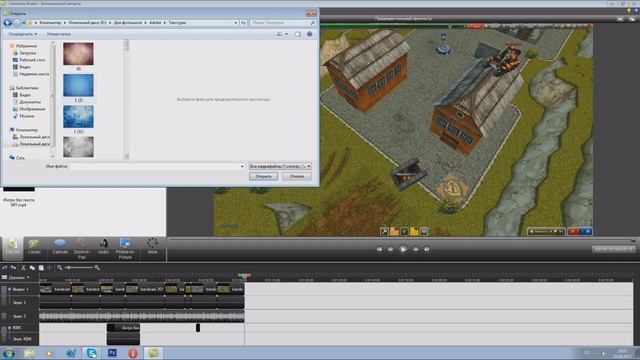Screen dimensions: 640x360
Task: Toggle the preview pane in Open dialog
Action: (298, 34)
